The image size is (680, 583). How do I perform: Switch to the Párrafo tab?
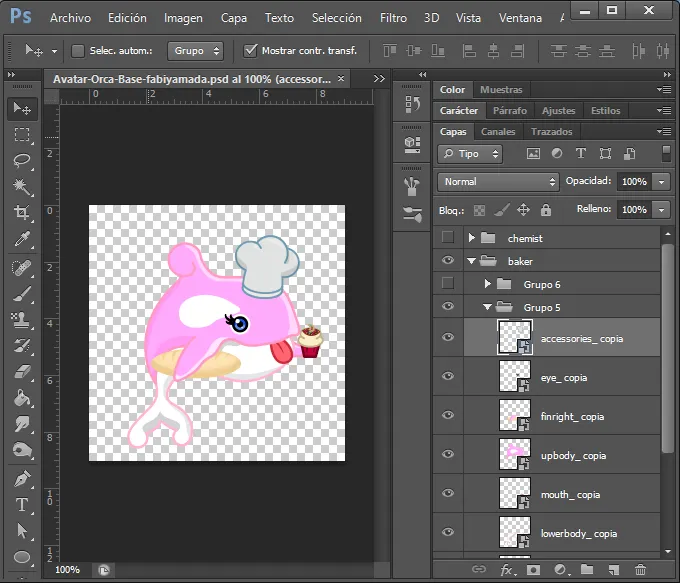pyautogui.click(x=510, y=111)
